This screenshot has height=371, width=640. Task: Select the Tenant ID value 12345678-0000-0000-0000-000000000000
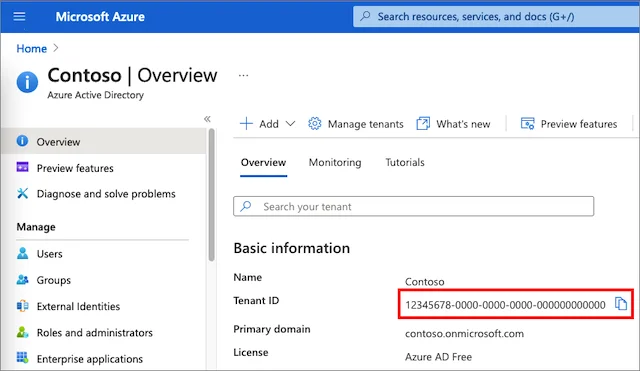click(505, 305)
